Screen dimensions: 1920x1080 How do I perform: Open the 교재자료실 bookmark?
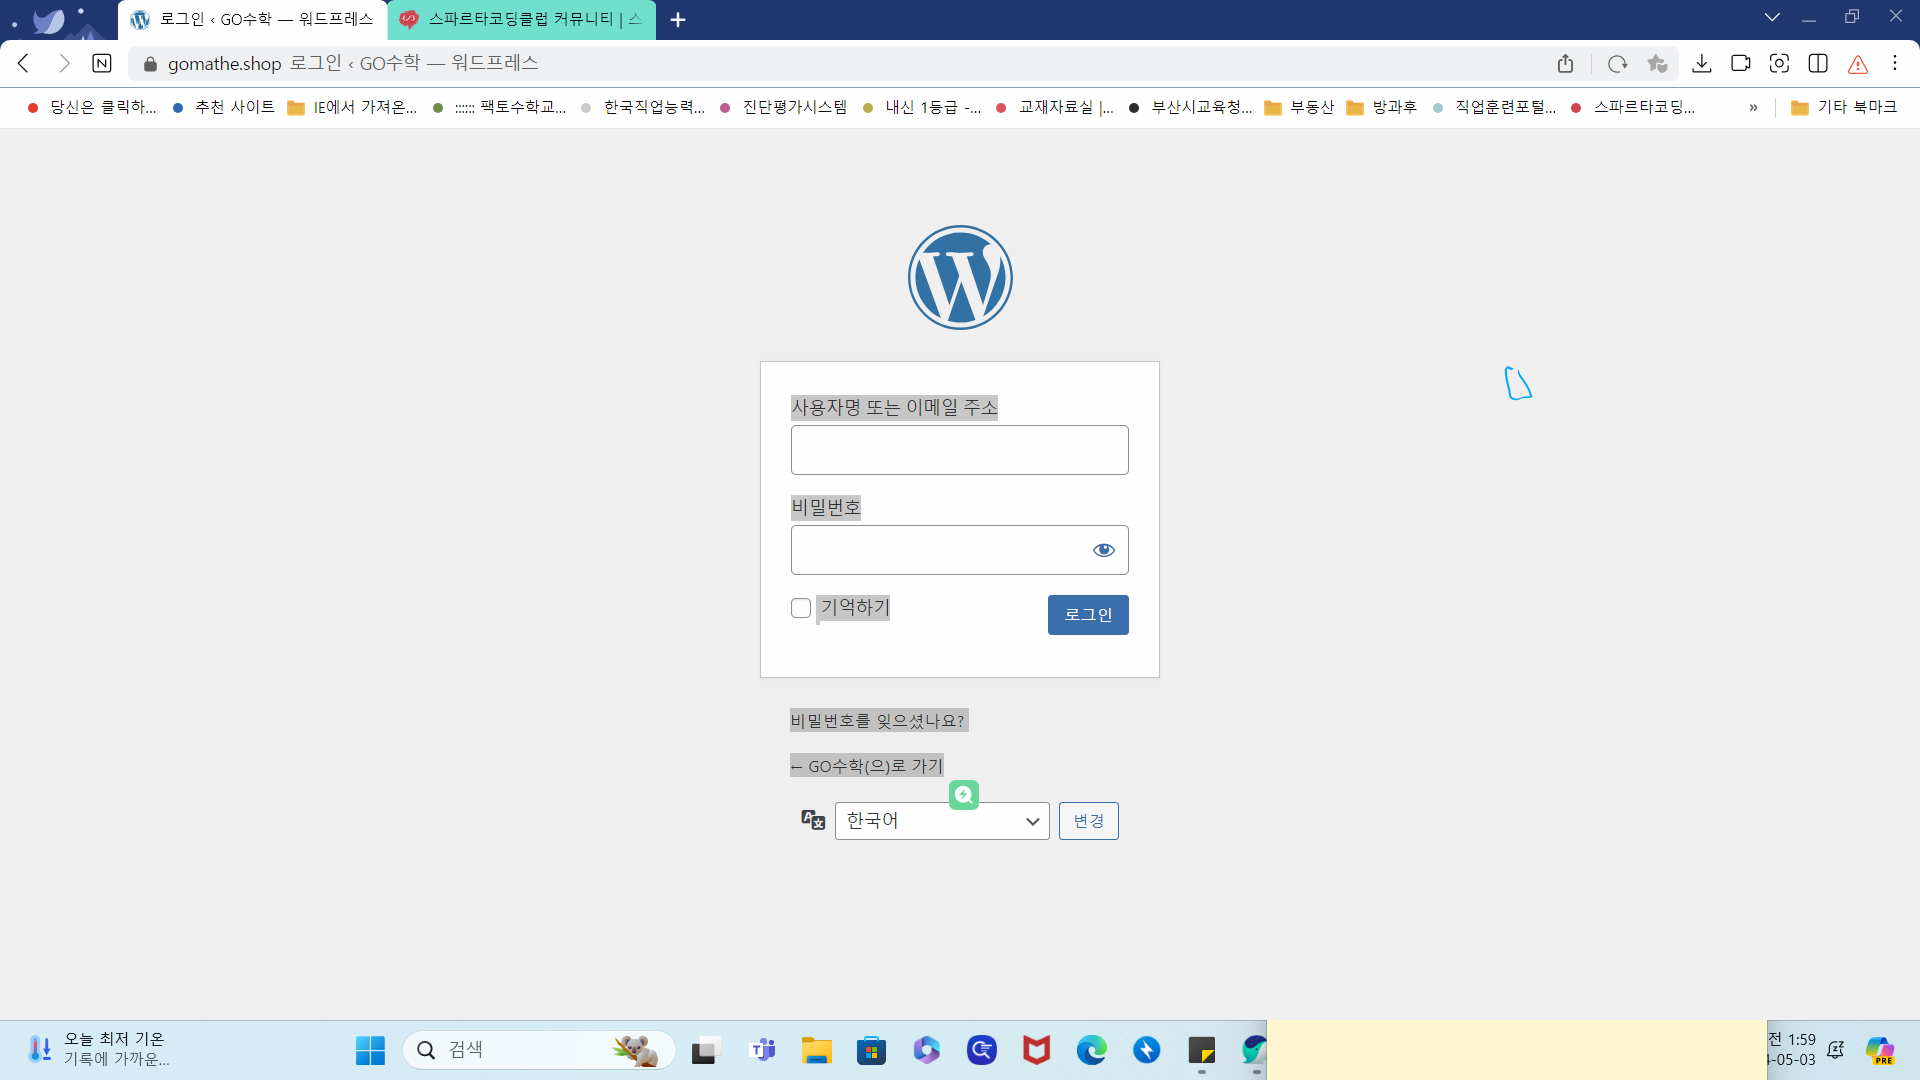point(1055,108)
